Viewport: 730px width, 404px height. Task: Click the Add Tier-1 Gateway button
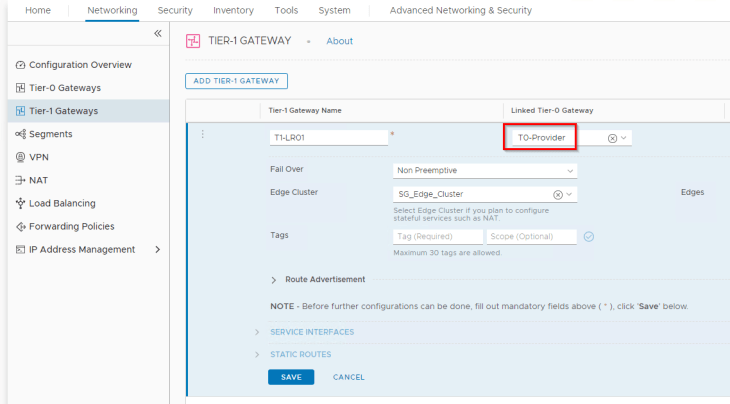[236, 80]
